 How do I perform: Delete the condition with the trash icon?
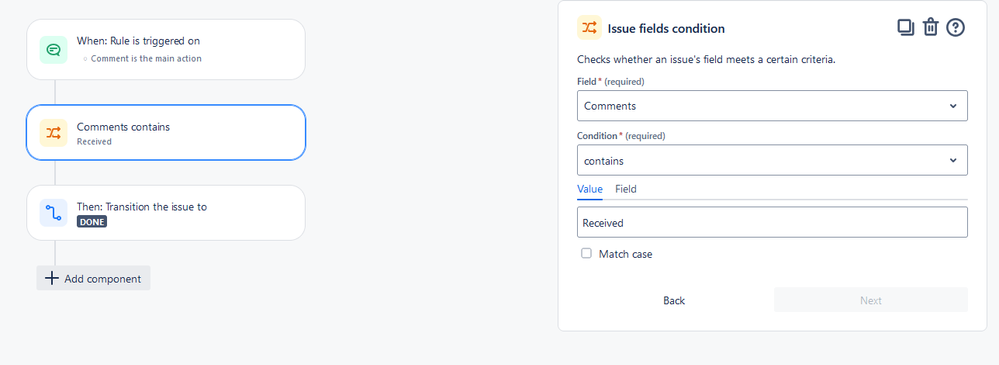(931, 28)
